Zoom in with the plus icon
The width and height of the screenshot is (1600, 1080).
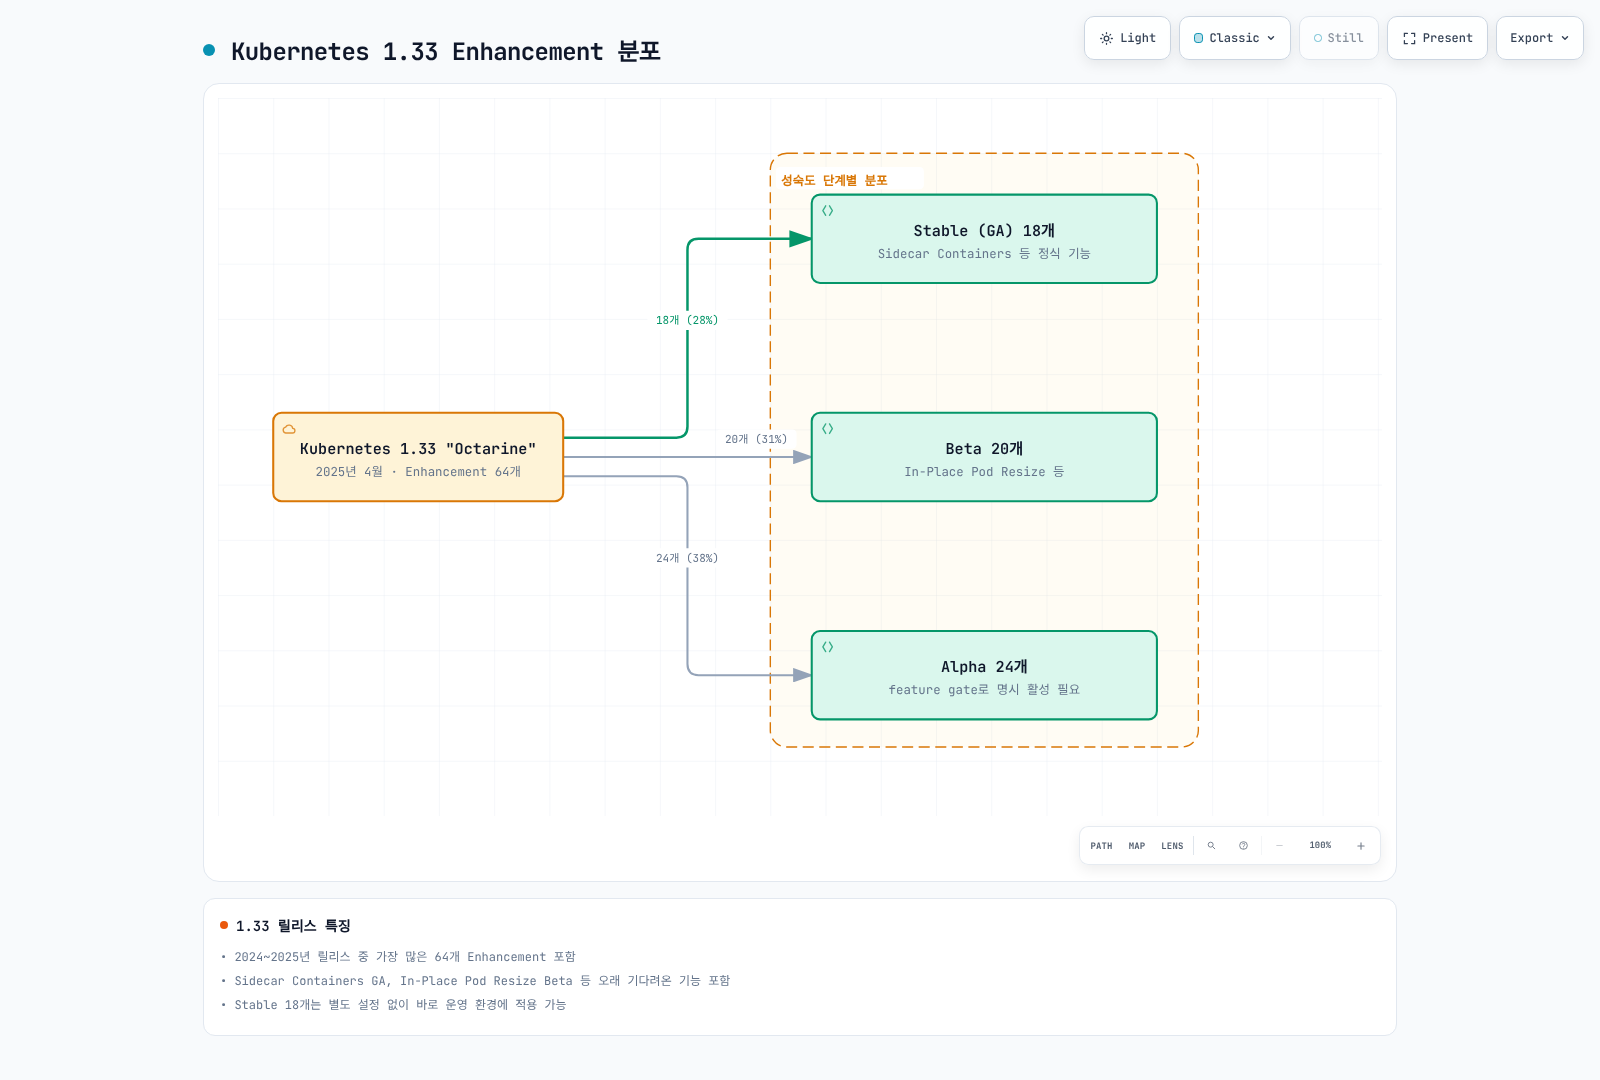[1360, 846]
